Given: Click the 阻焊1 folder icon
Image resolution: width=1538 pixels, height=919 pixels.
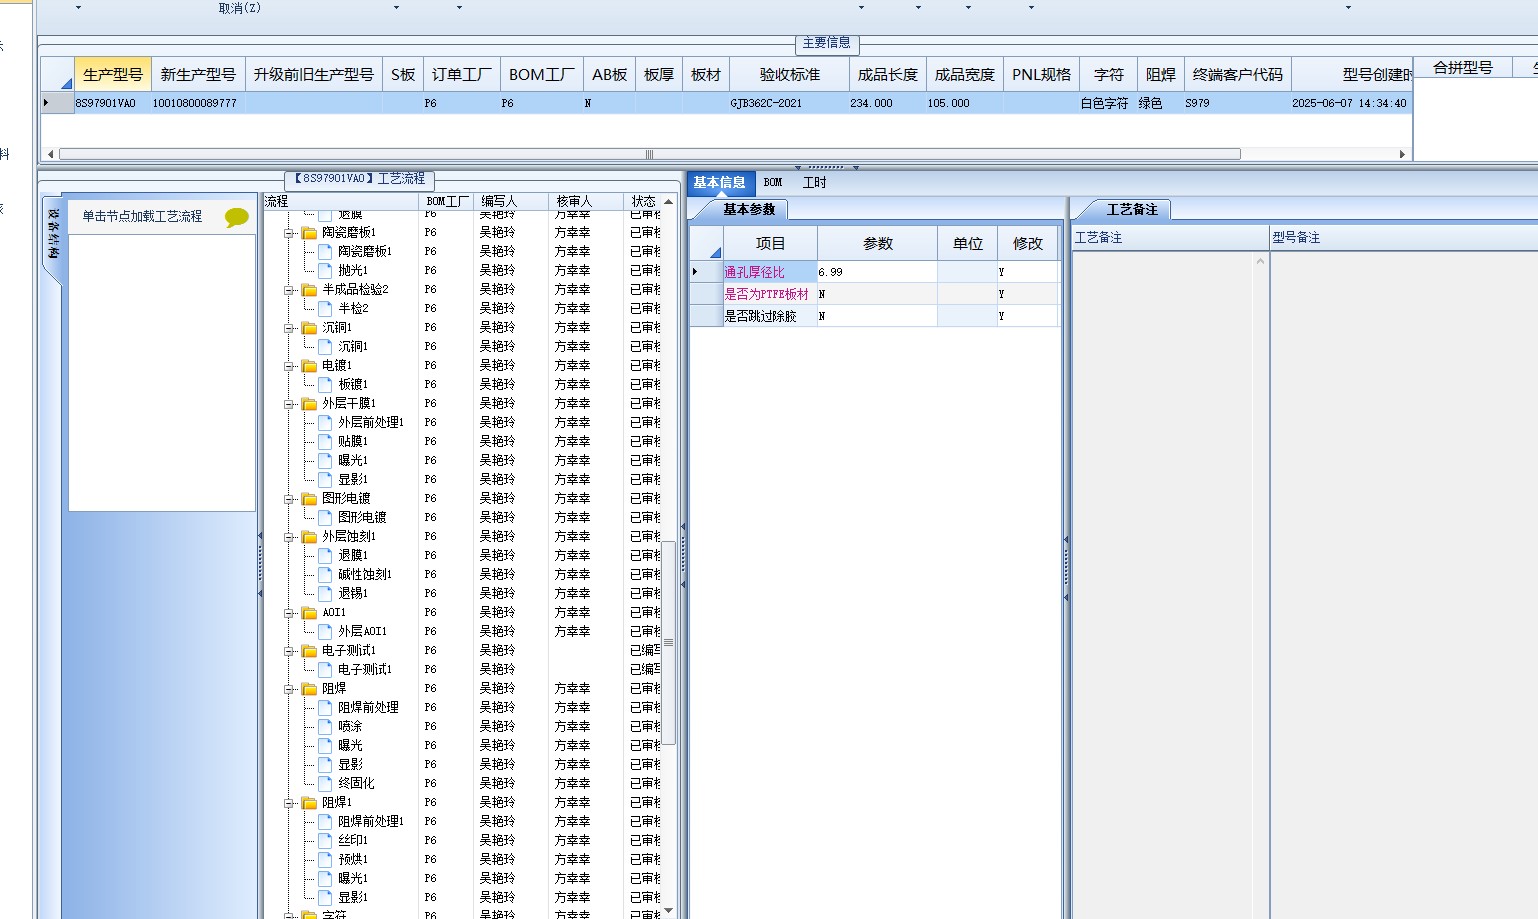Looking at the screenshot, I should (x=310, y=803).
